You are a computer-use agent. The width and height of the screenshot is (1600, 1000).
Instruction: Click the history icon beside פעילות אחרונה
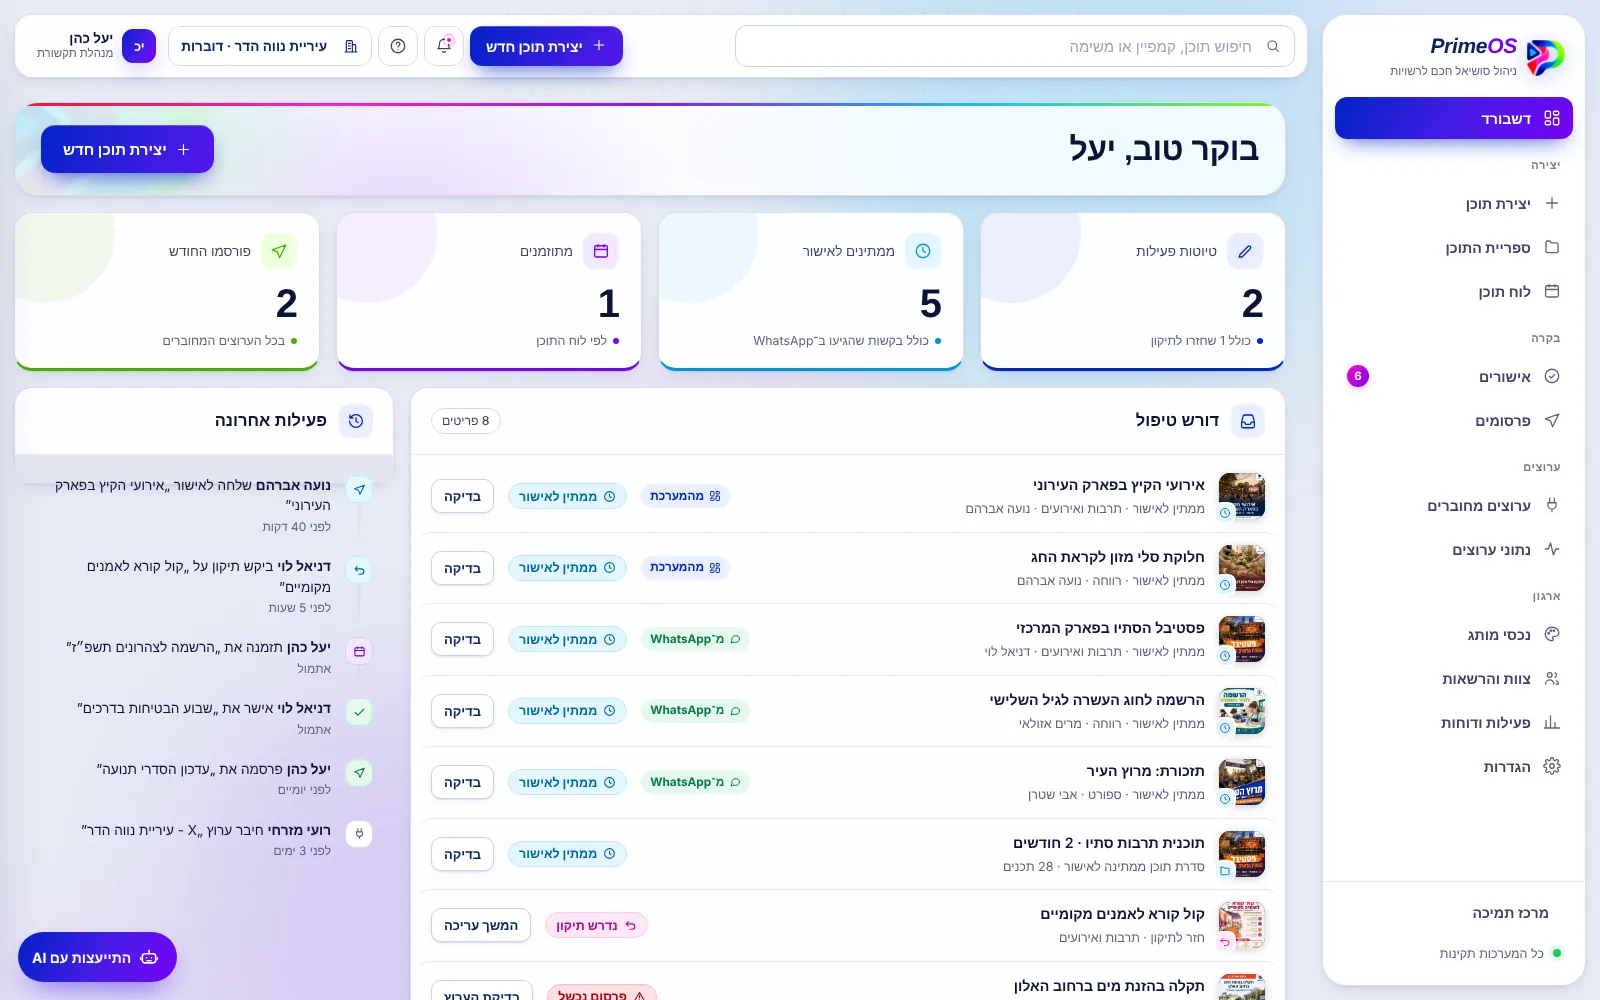coord(356,421)
